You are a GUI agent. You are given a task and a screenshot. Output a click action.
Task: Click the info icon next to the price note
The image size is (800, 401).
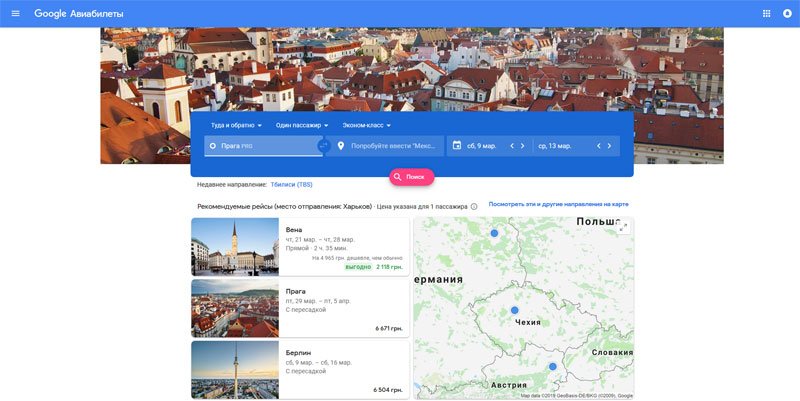[x=474, y=207]
